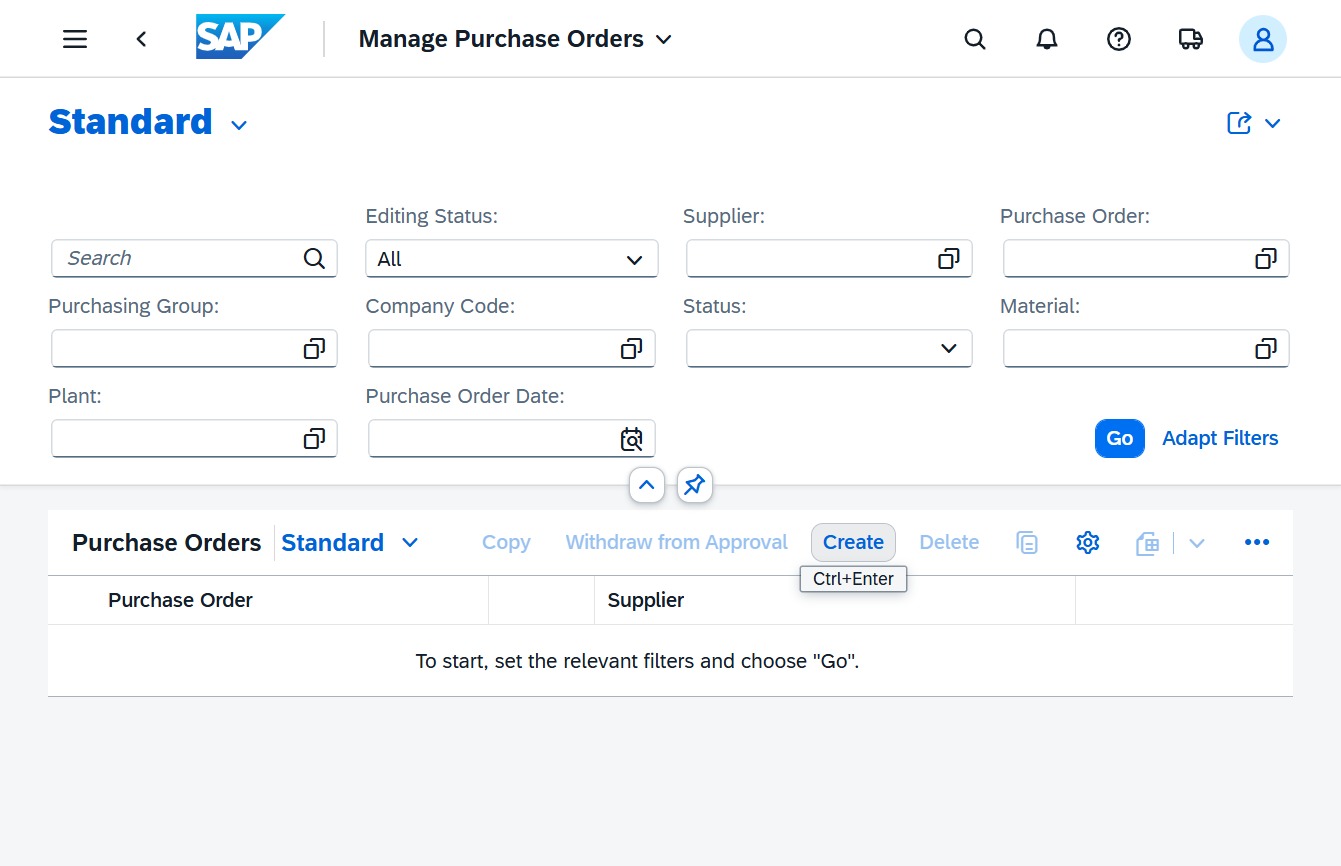
Task: Click the export to spreadsheet icon
Action: click(1147, 543)
